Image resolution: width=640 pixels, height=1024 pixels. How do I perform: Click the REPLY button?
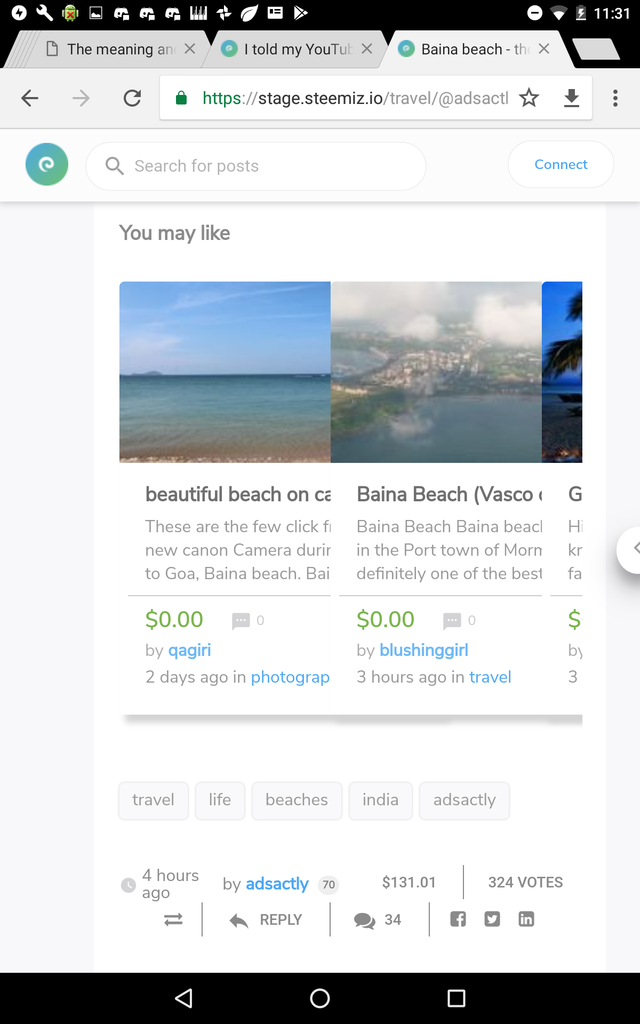[266, 920]
